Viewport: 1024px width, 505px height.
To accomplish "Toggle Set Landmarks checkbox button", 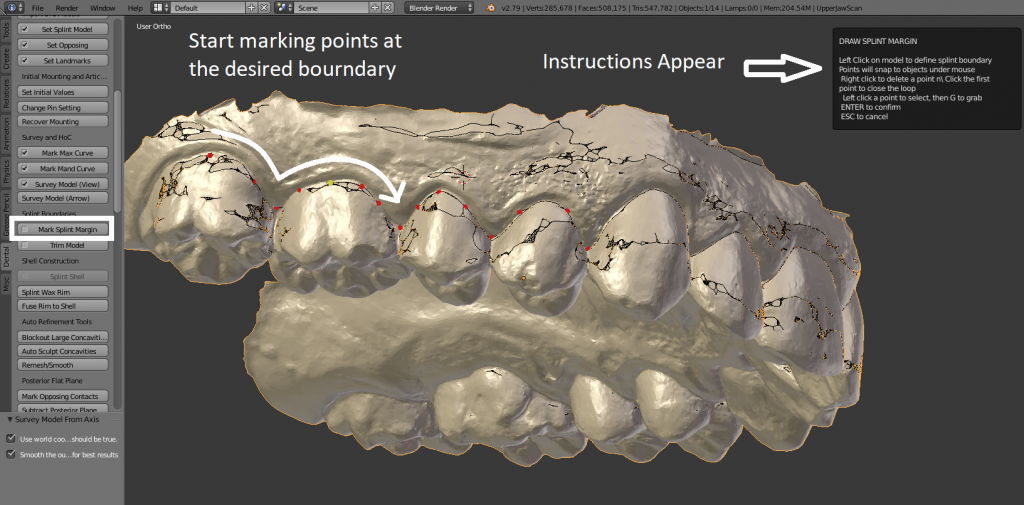I will [x=63, y=61].
